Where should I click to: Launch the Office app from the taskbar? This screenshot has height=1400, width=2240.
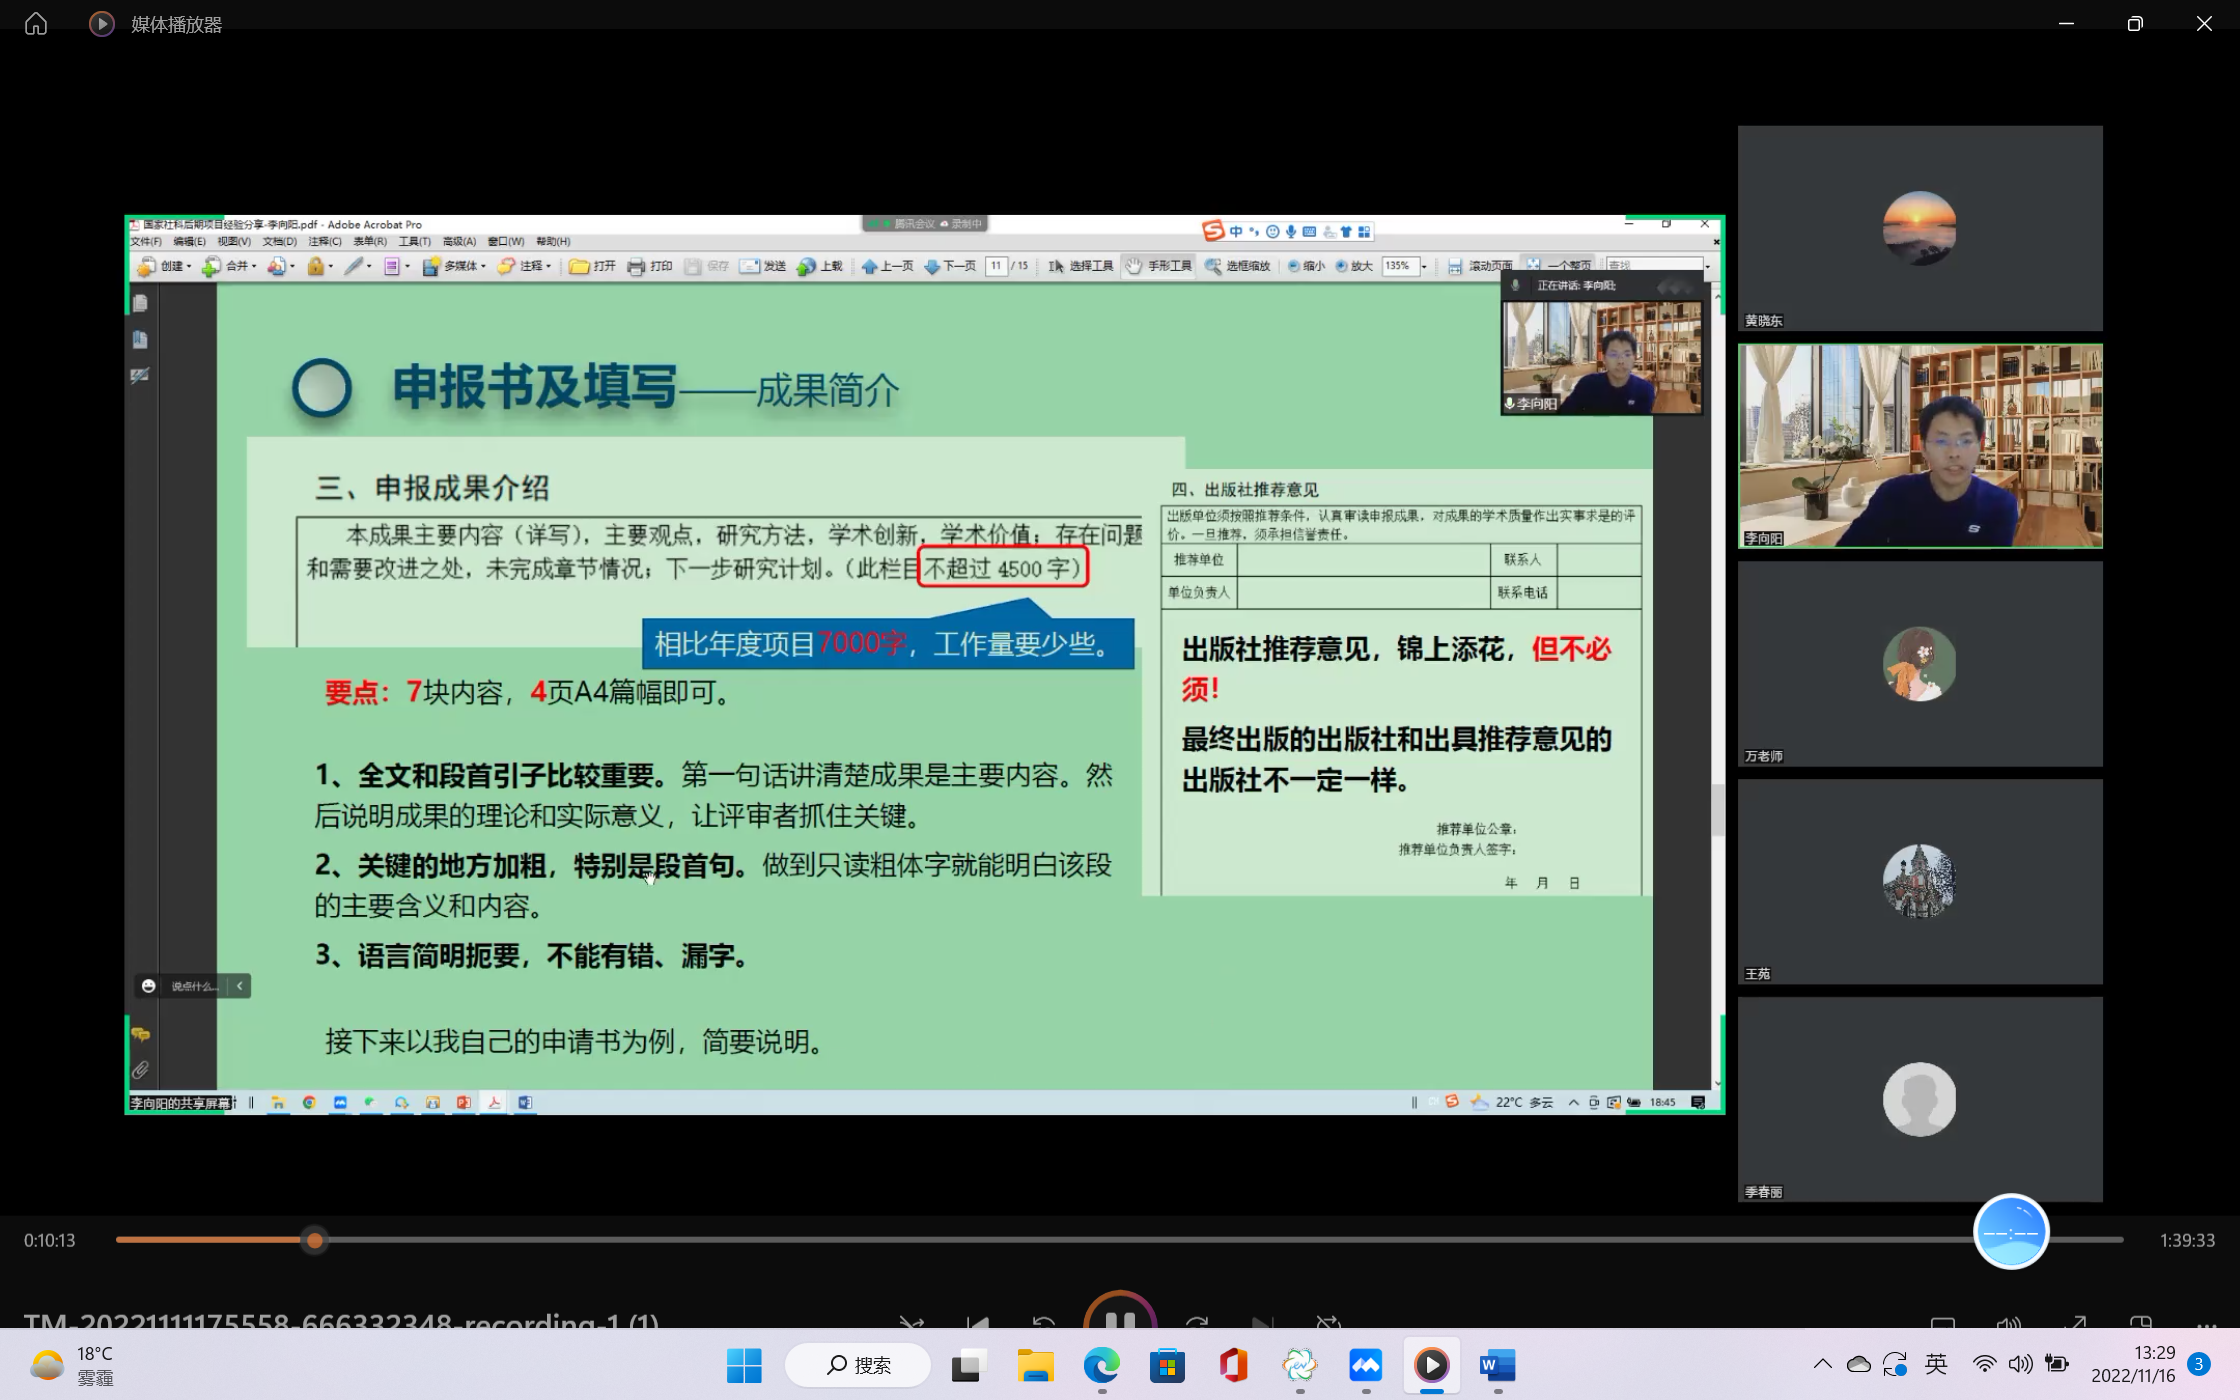(1233, 1365)
